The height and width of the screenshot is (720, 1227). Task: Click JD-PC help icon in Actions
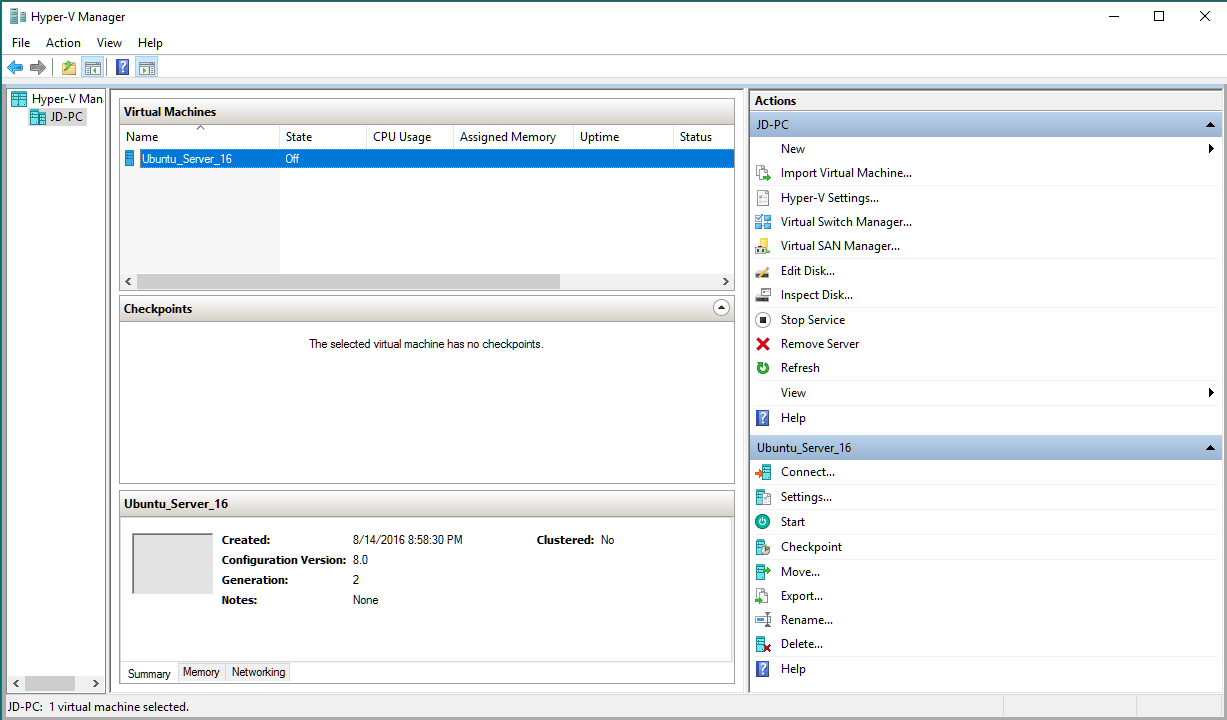coord(763,418)
